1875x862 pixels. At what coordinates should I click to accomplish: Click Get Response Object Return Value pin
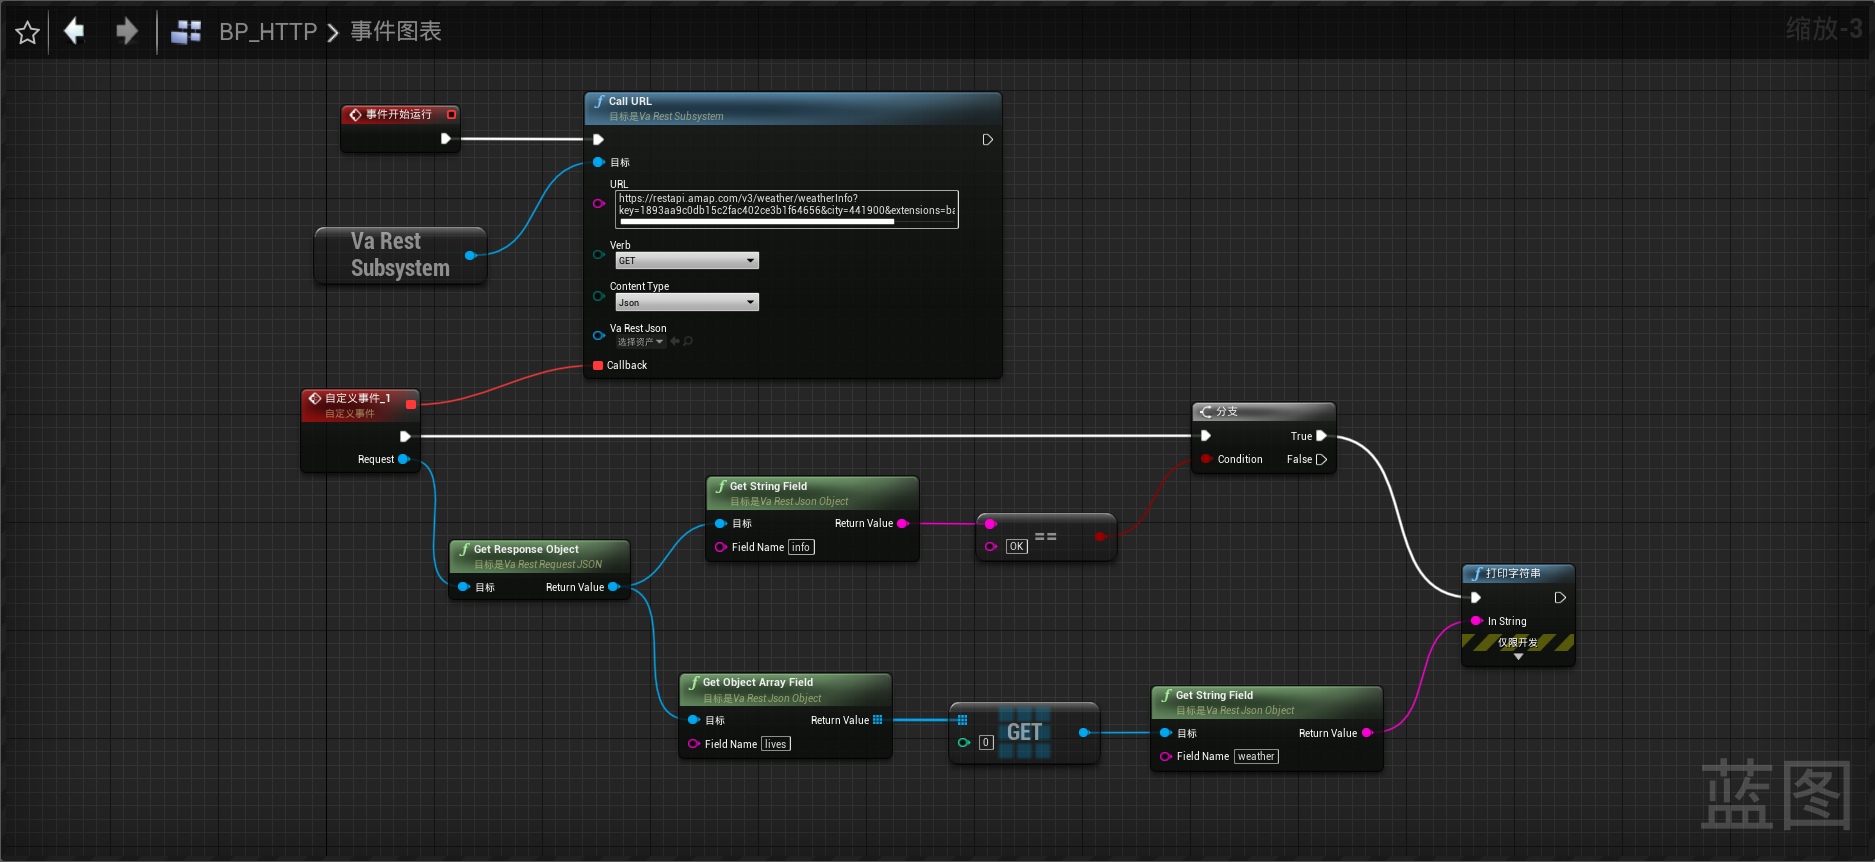pyautogui.click(x=614, y=587)
